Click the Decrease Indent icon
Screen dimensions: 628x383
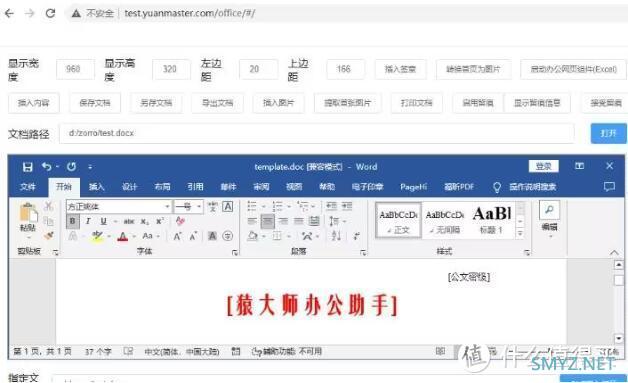[331, 206]
